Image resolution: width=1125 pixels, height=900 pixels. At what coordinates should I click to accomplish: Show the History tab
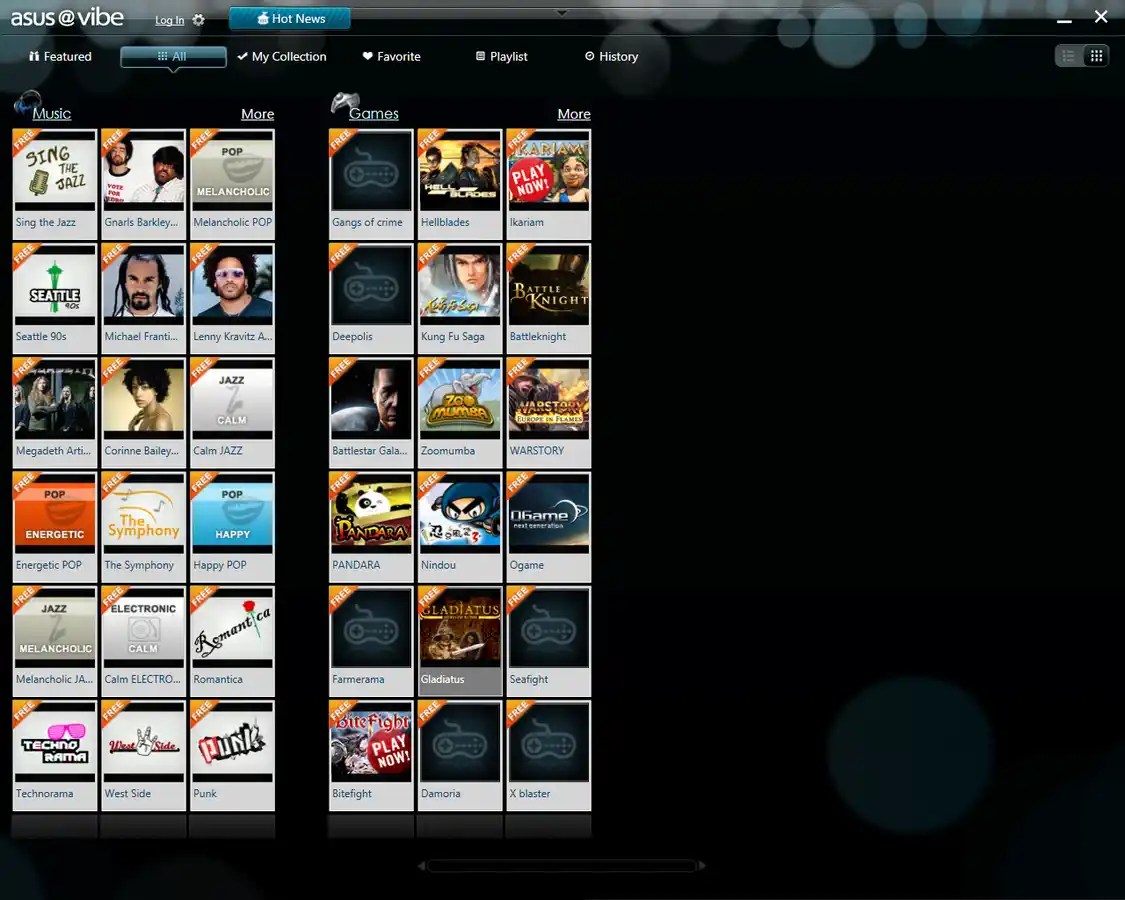[x=611, y=57]
